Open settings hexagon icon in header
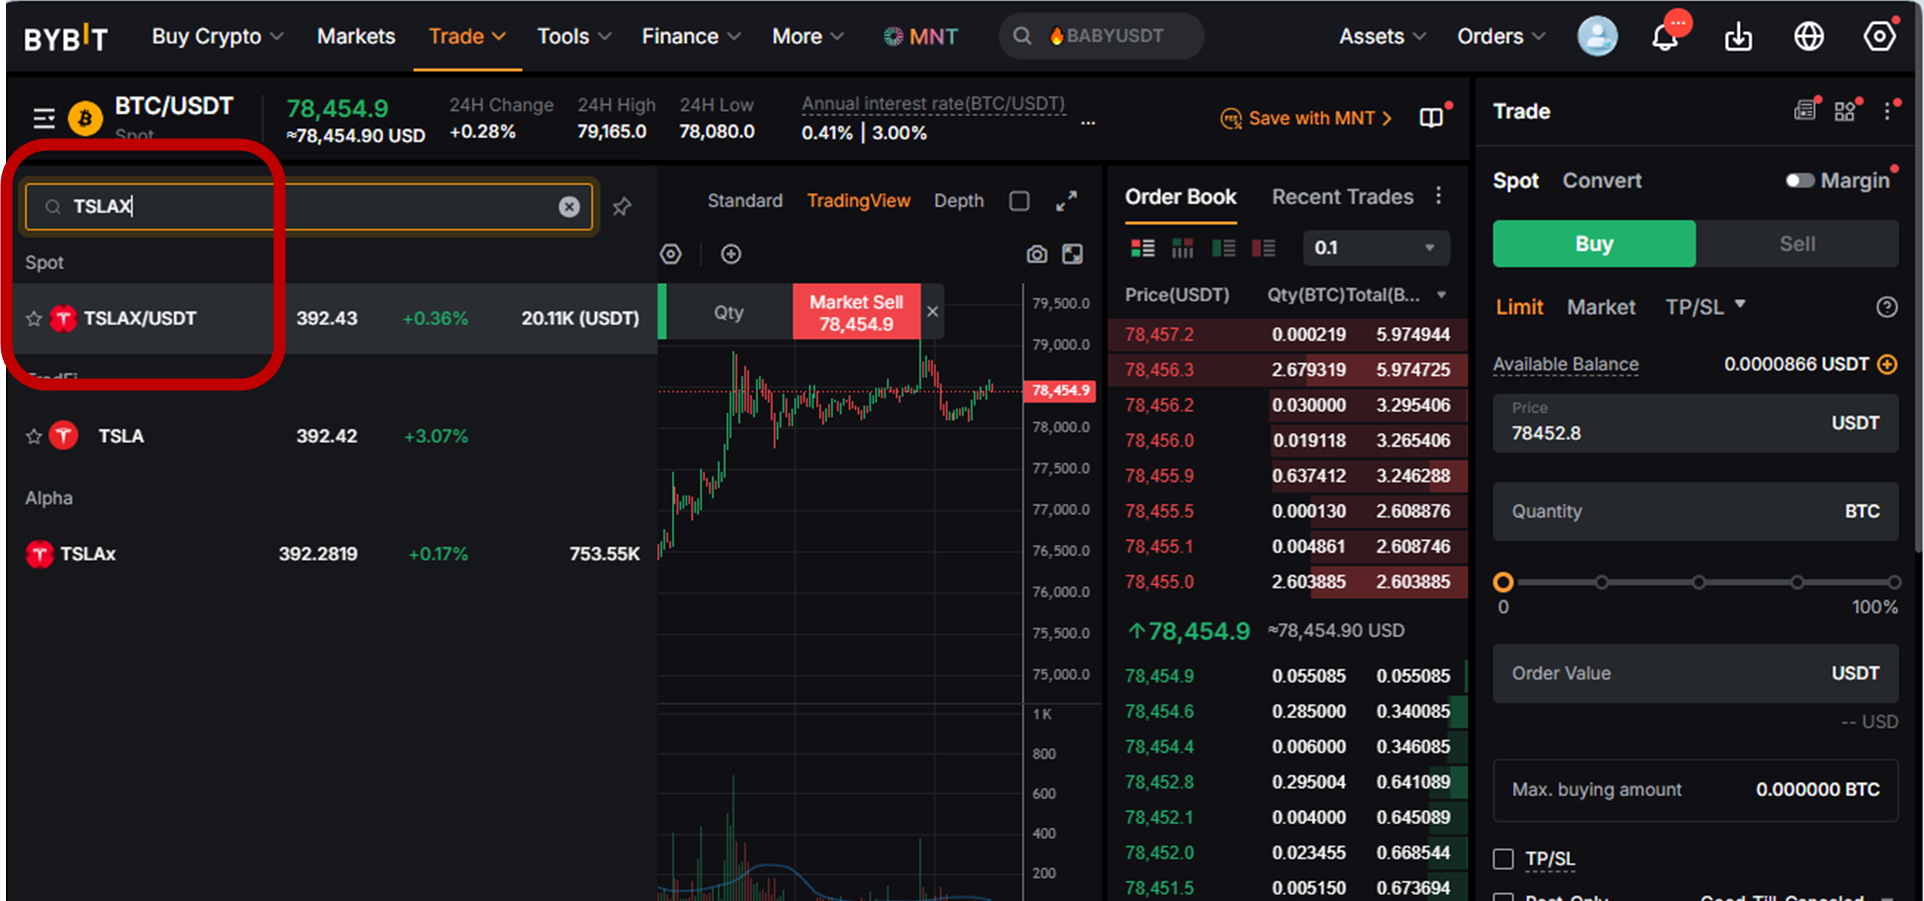The height and width of the screenshot is (901, 1924). point(1880,37)
